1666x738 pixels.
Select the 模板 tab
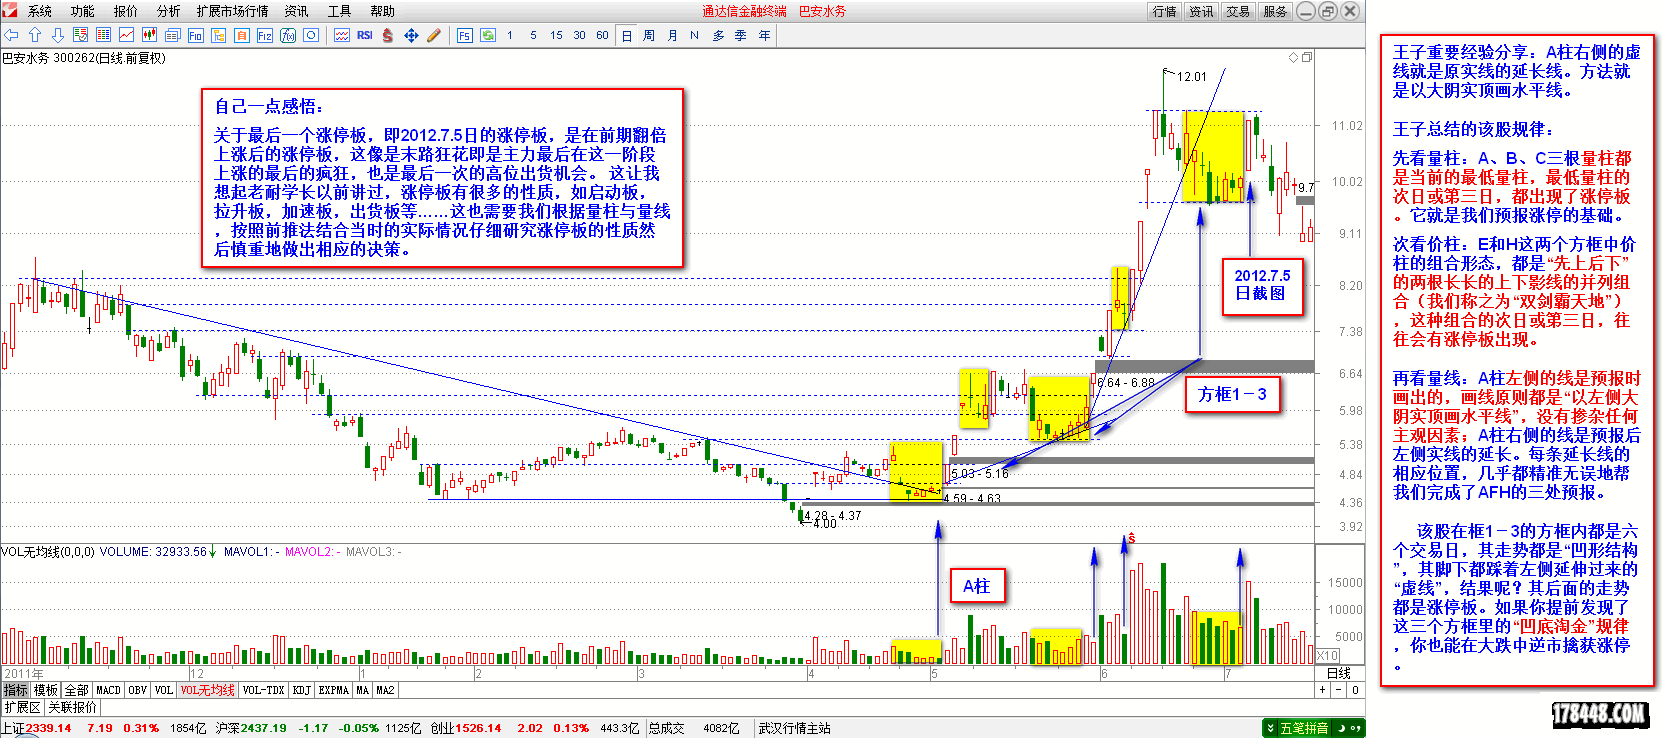point(46,690)
